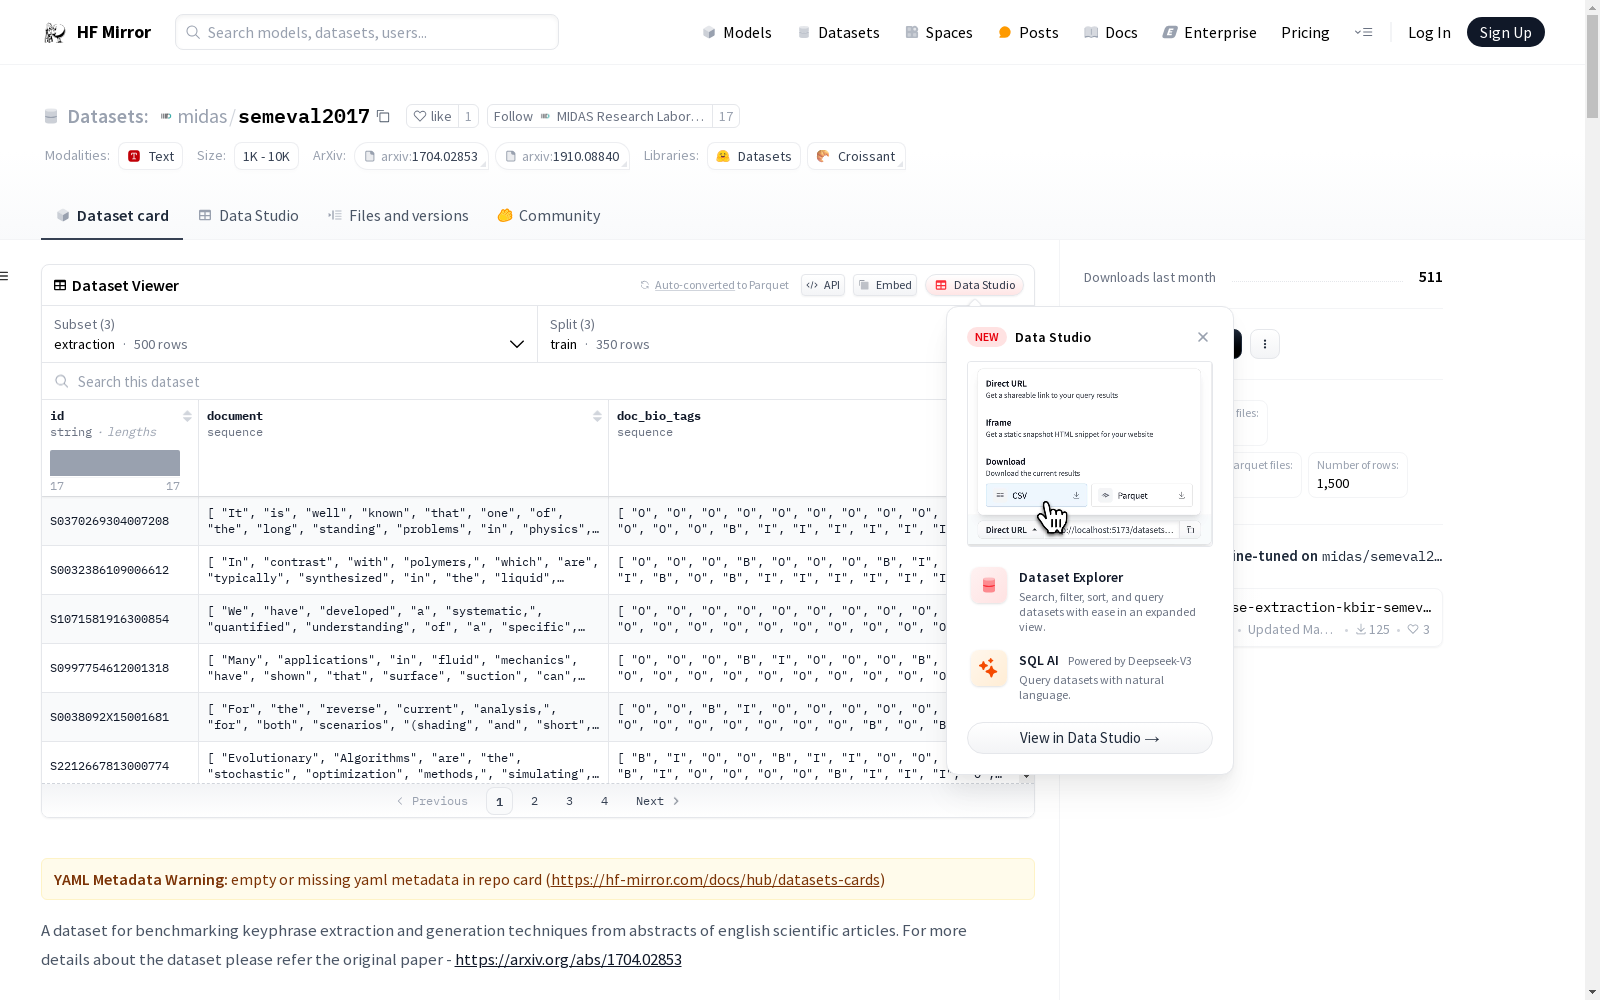Click the like count 1
The height and width of the screenshot is (1000, 1600).
[x=468, y=116]
